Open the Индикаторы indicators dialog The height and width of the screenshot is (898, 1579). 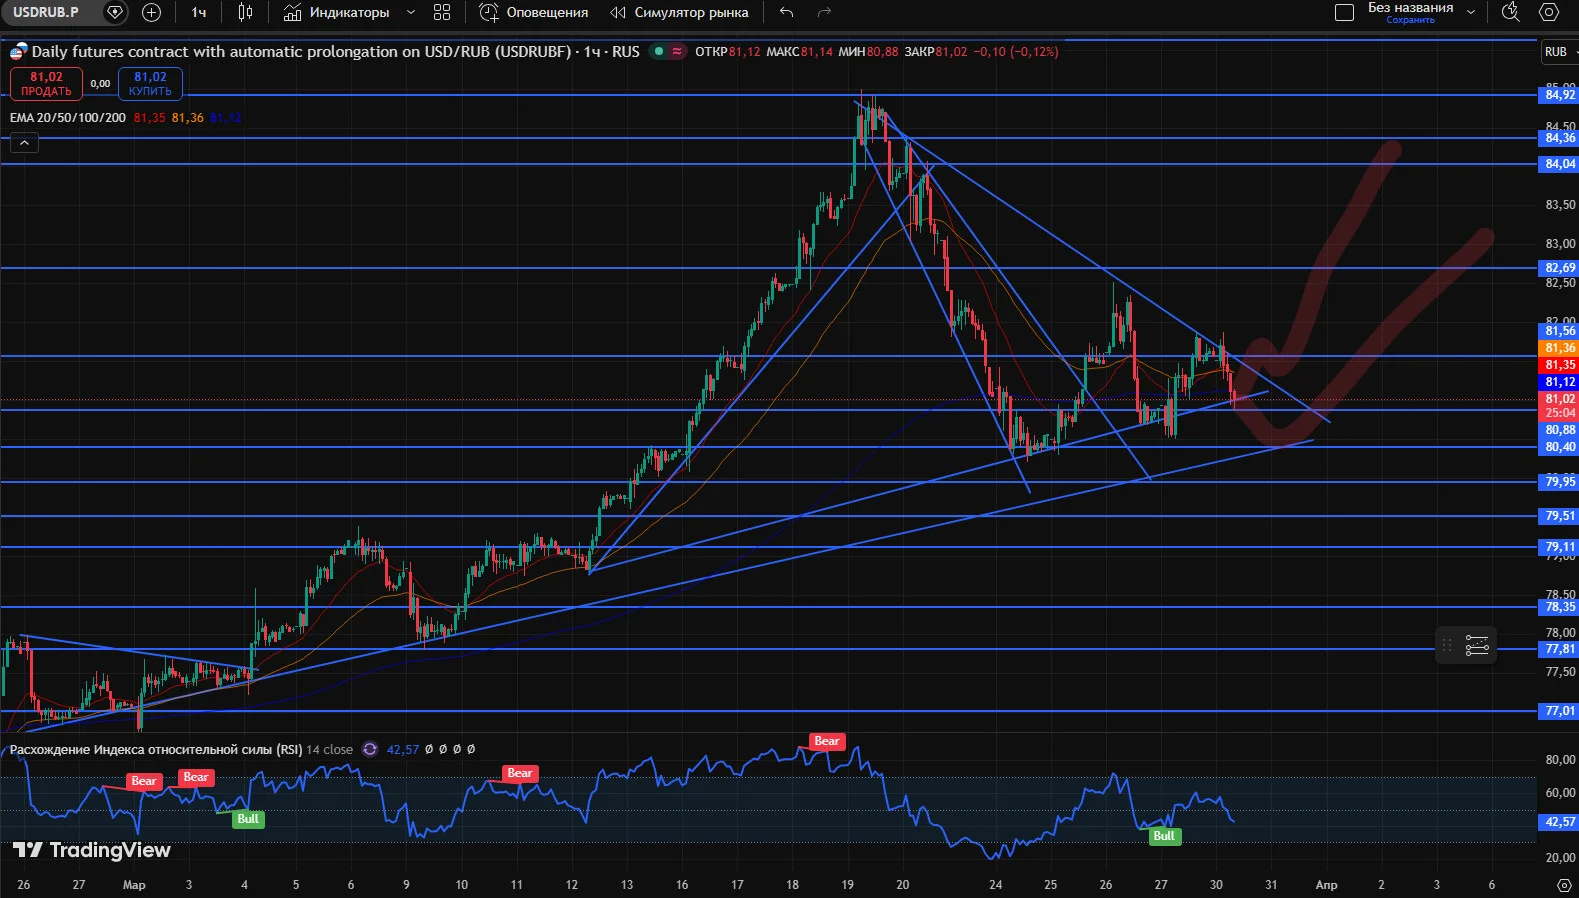click(x=337, y=12)
